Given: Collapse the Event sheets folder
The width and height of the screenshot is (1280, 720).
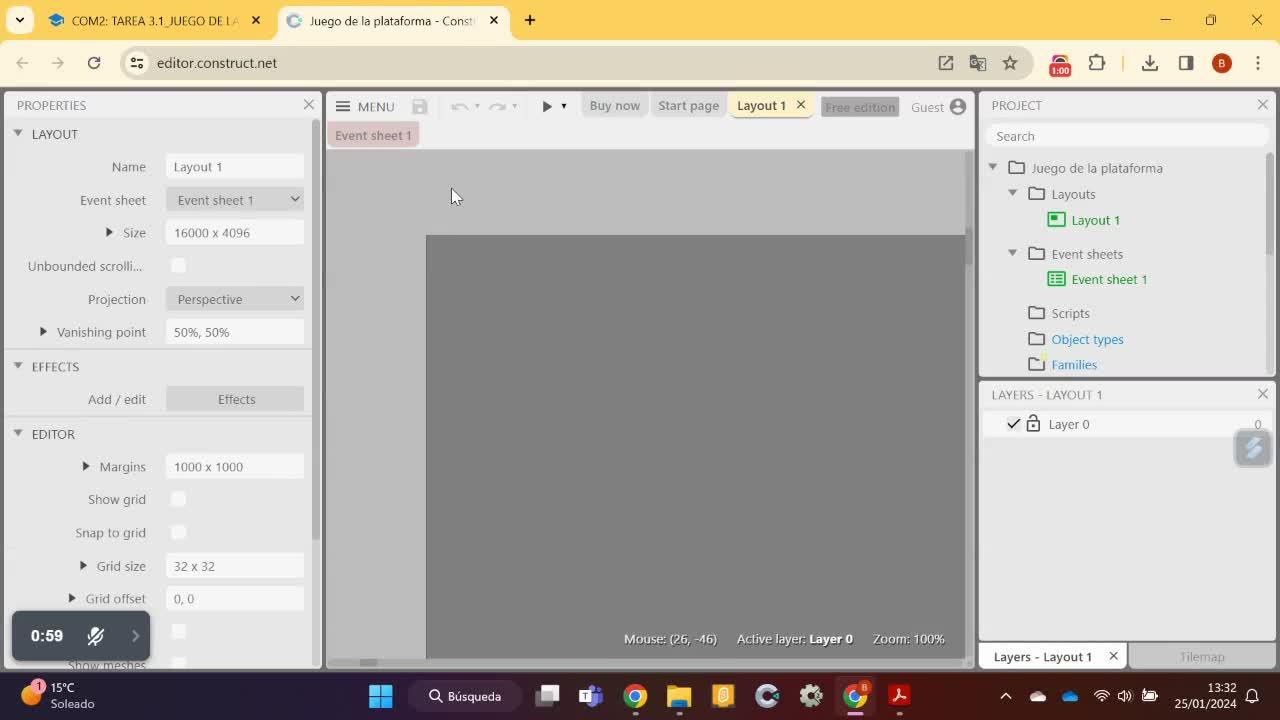Looking at the screenshot, I should [1013, 253].
